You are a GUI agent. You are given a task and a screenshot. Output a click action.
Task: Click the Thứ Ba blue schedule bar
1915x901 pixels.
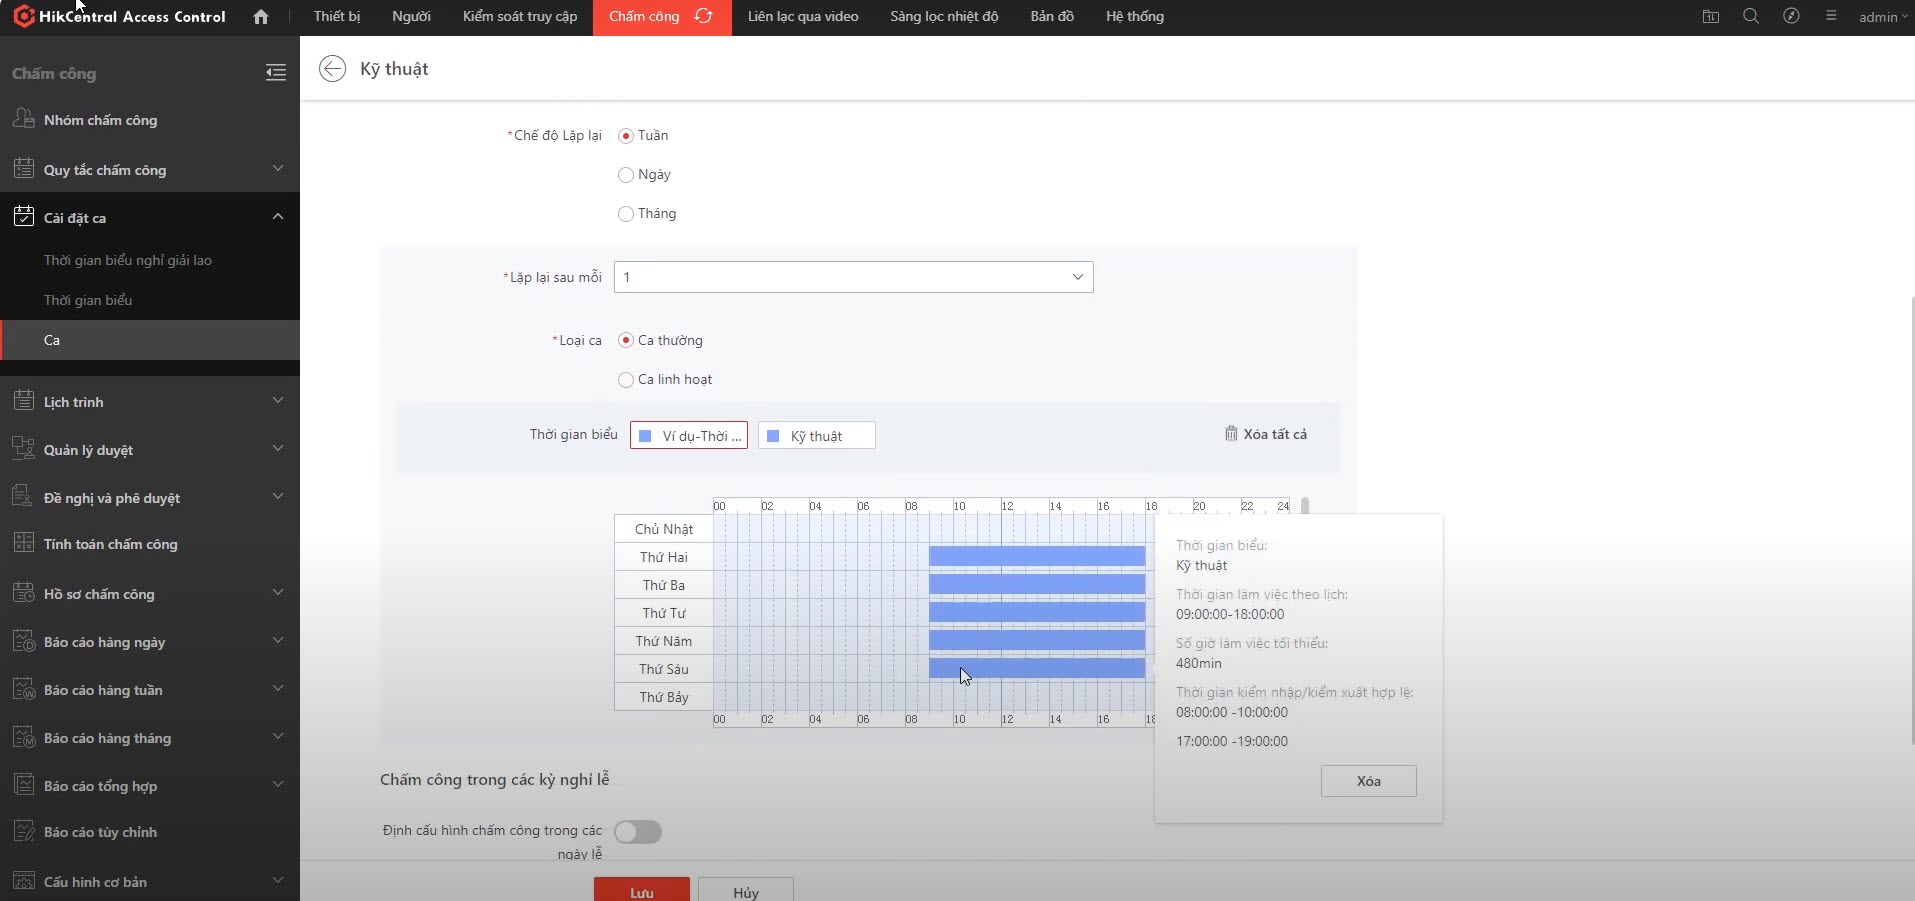tap(1036, 585)
